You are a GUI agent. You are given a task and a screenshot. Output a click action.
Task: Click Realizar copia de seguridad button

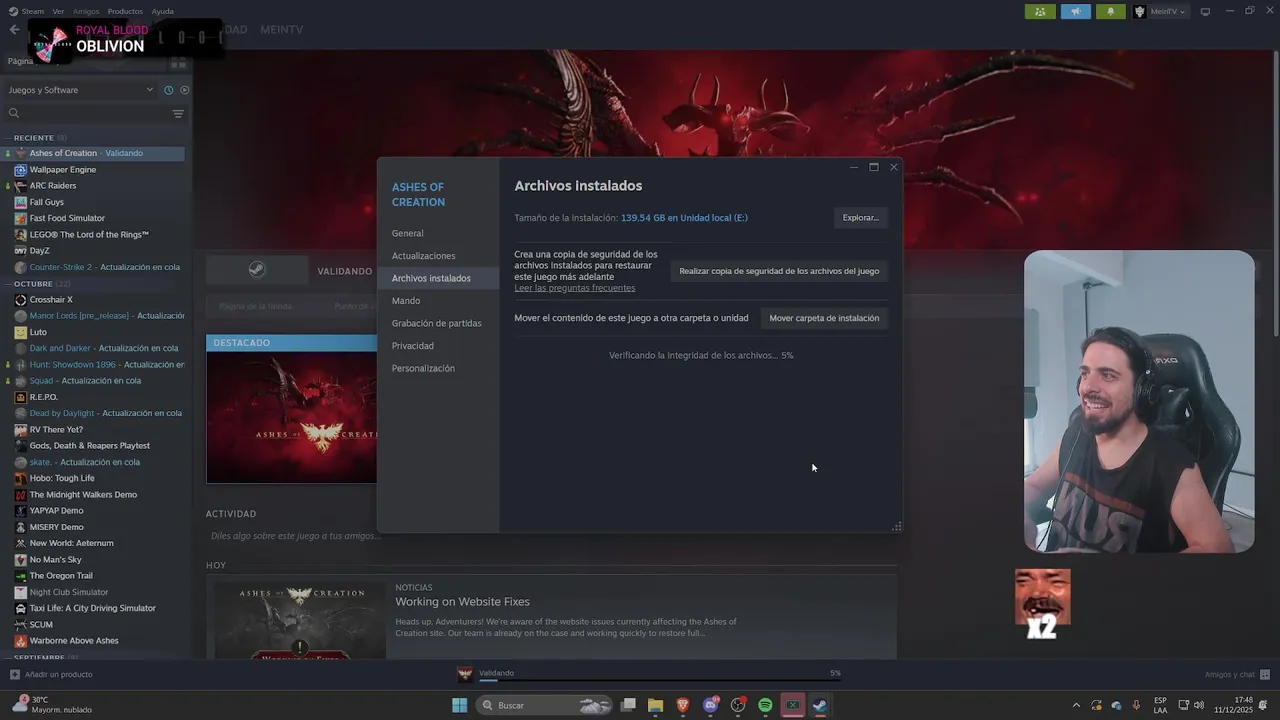pyautogui.click(x=779, y=271)
